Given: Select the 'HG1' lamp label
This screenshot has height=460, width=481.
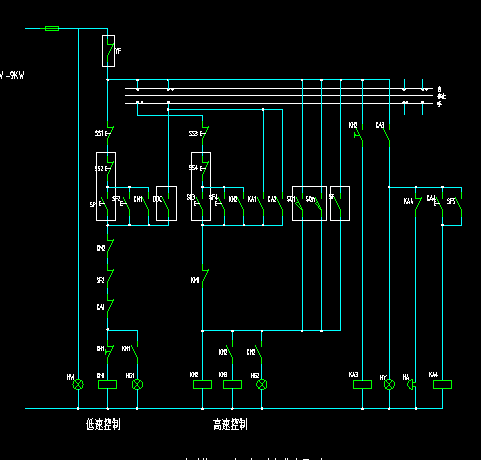Looking at the screenshot, I should tap(130, 375).
